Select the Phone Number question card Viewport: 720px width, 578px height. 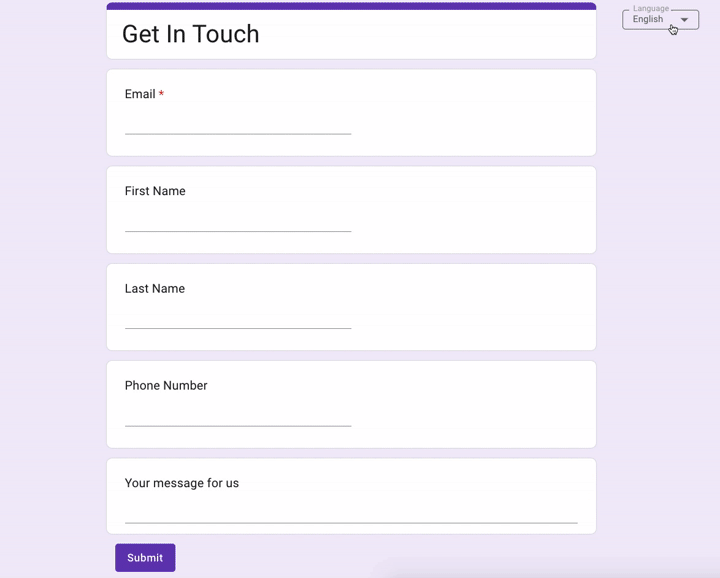point(351,404)
